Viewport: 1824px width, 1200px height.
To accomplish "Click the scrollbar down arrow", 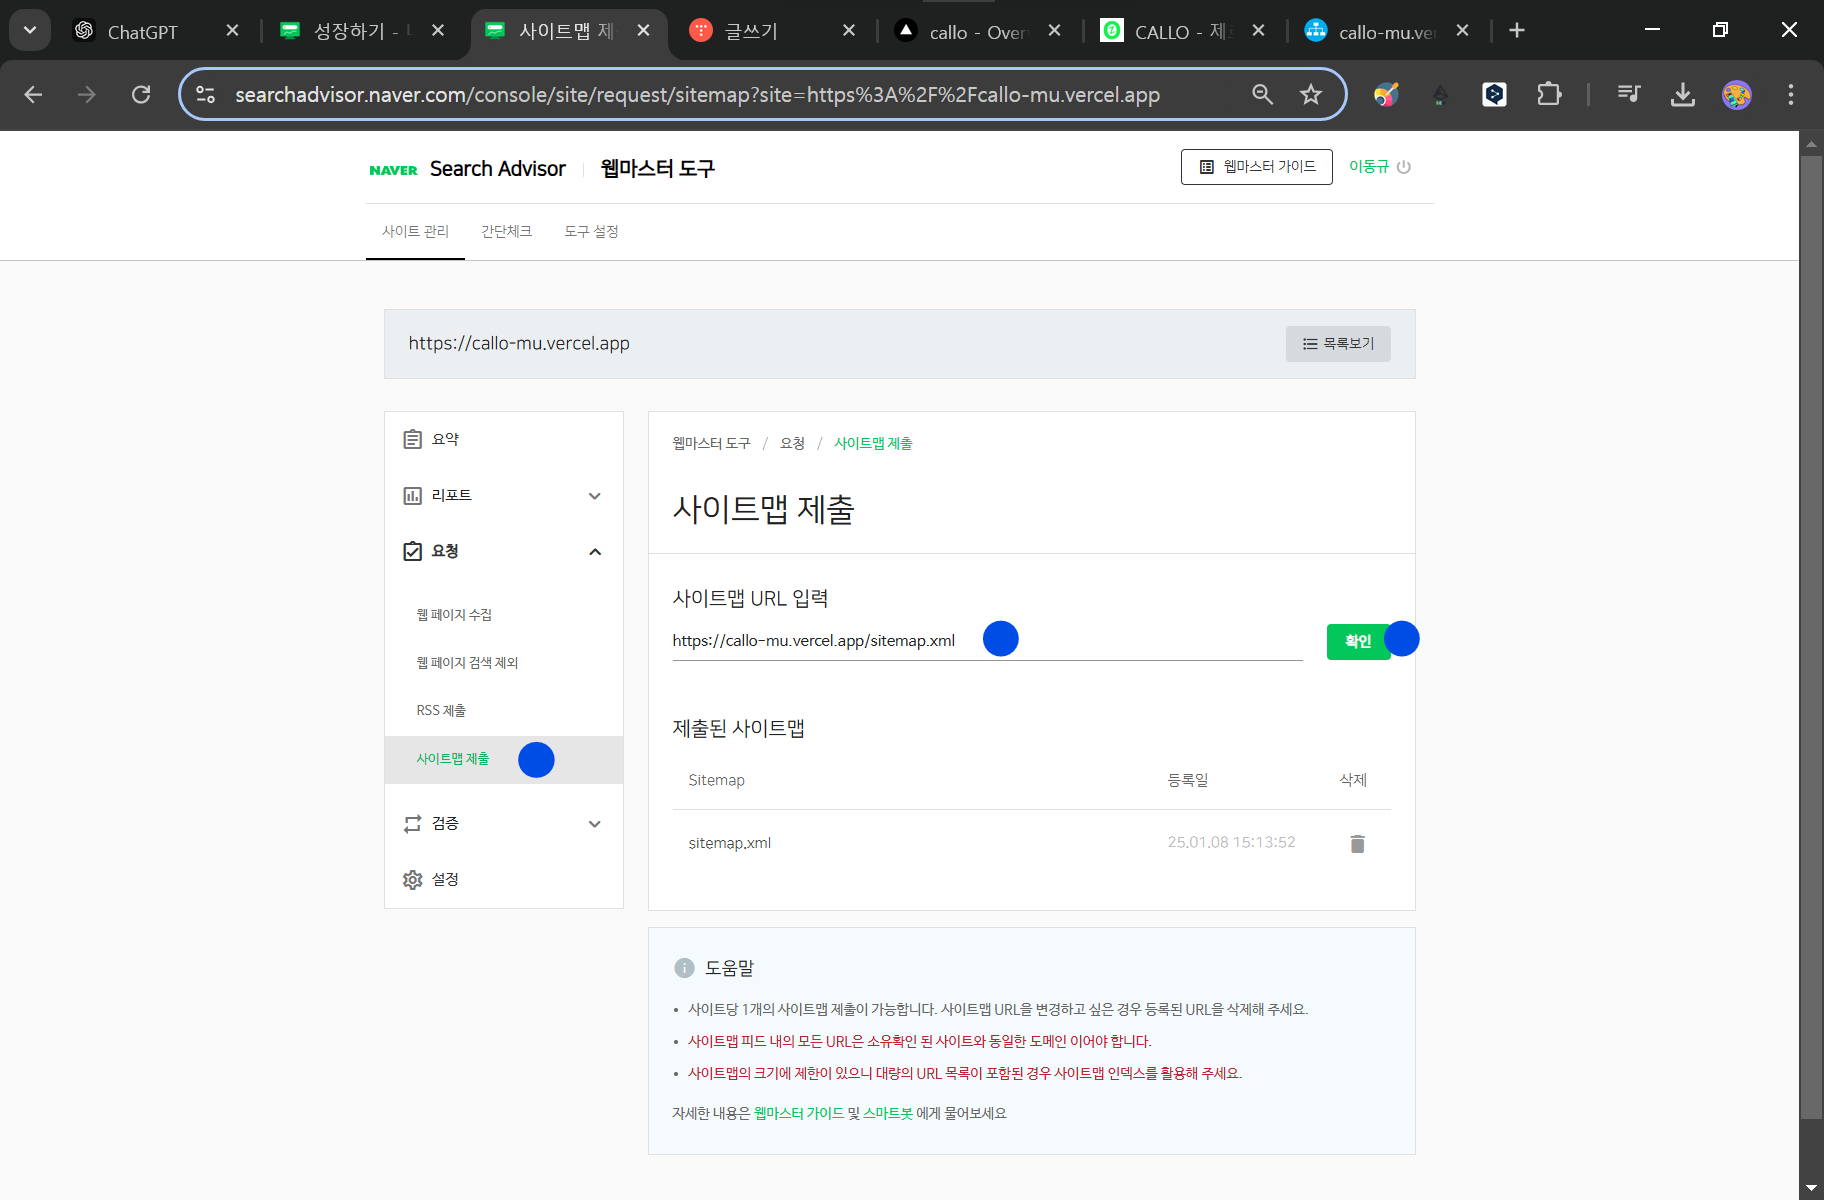I will click(x=1811, y=1188).
